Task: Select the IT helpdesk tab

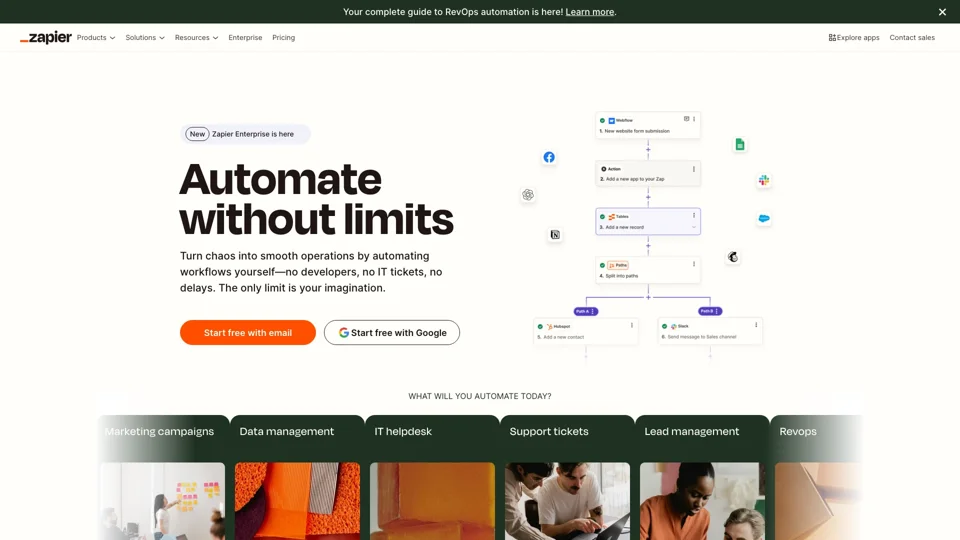Action: (403, 431)
